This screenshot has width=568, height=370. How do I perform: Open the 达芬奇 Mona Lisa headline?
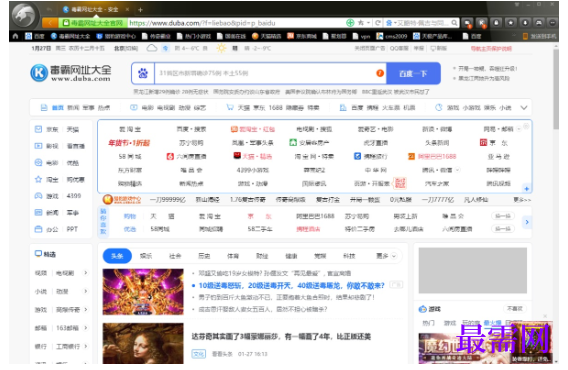(281, 337)
